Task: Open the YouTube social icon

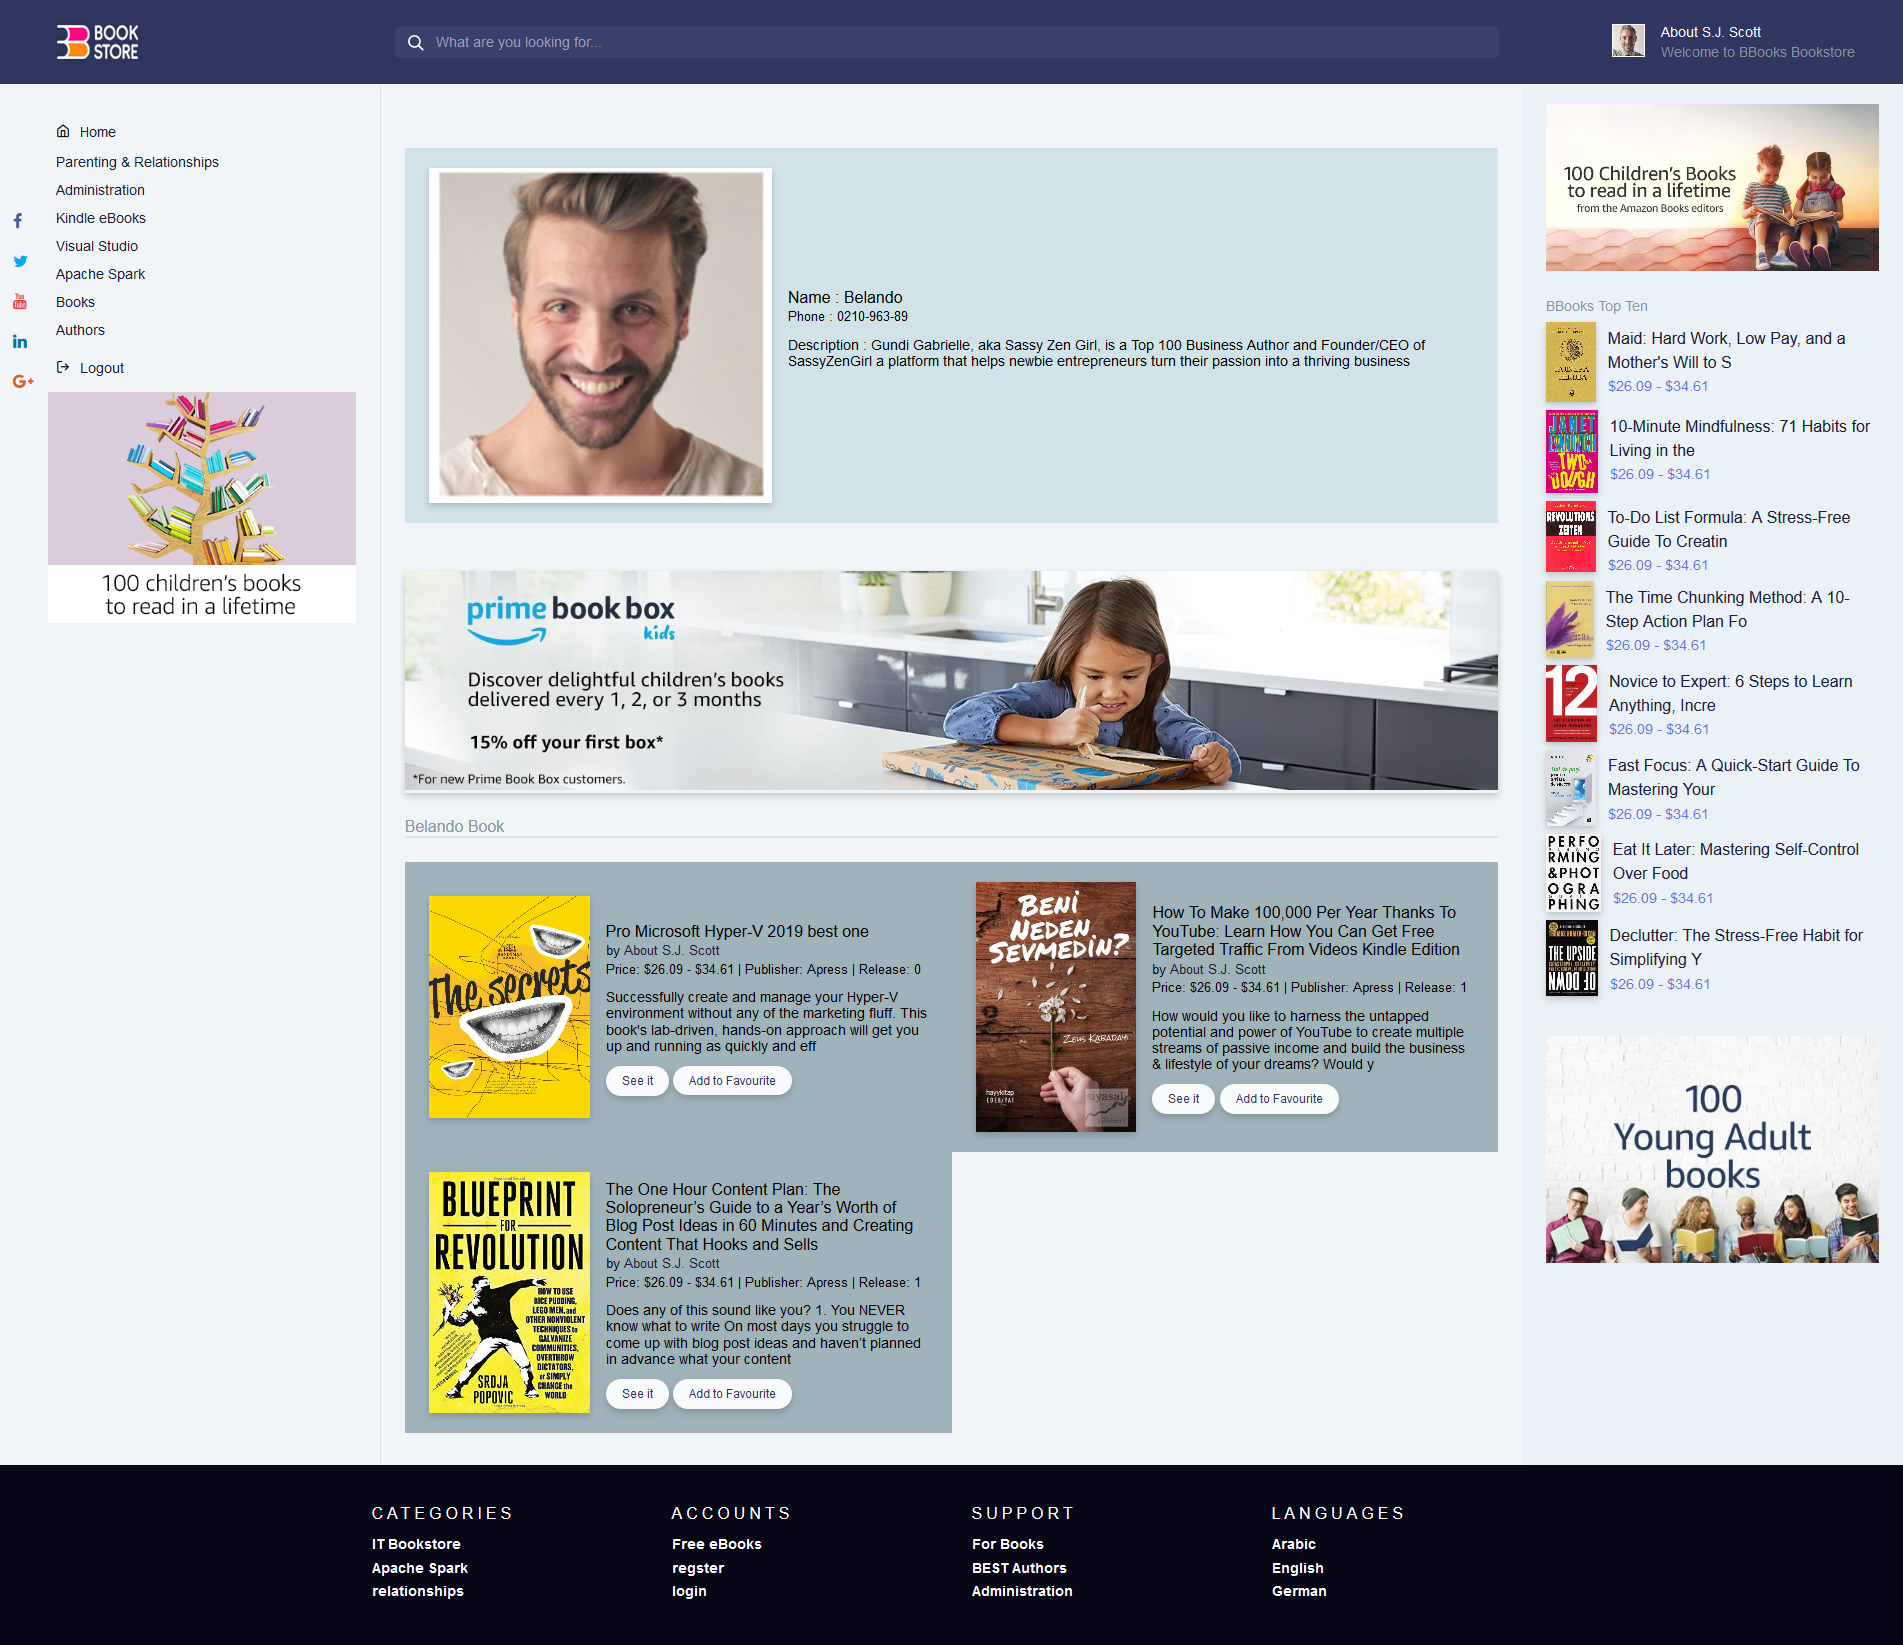Action: coord(20,301)
